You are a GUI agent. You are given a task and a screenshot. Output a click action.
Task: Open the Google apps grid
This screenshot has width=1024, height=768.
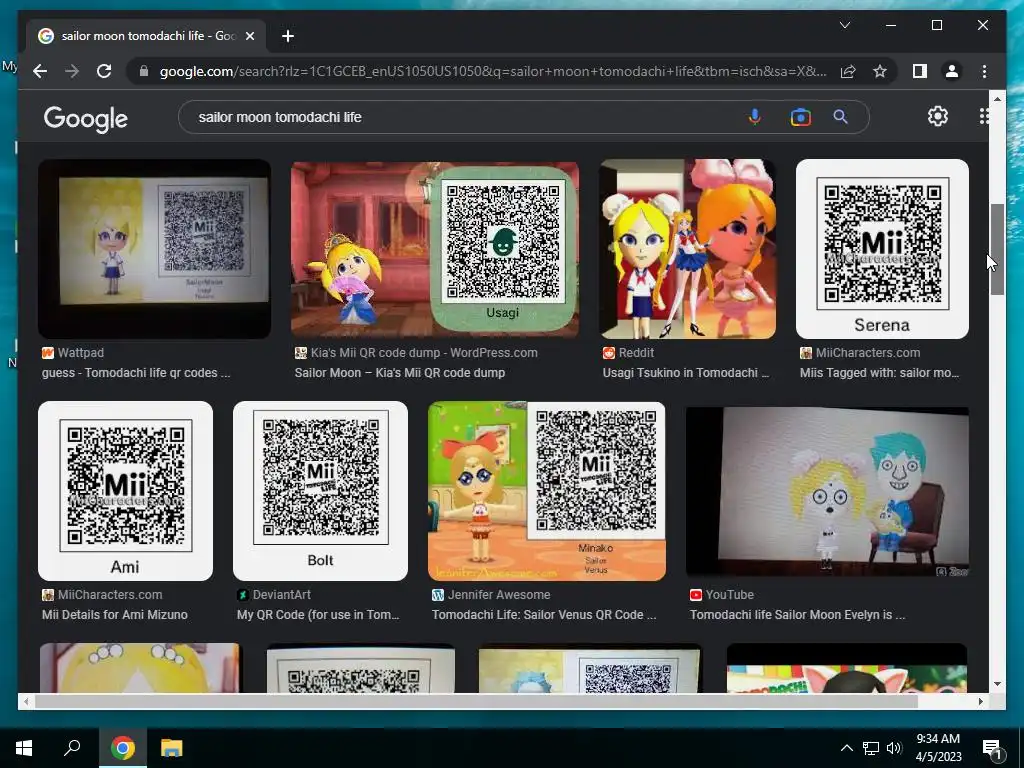click(x=984, y=116)
